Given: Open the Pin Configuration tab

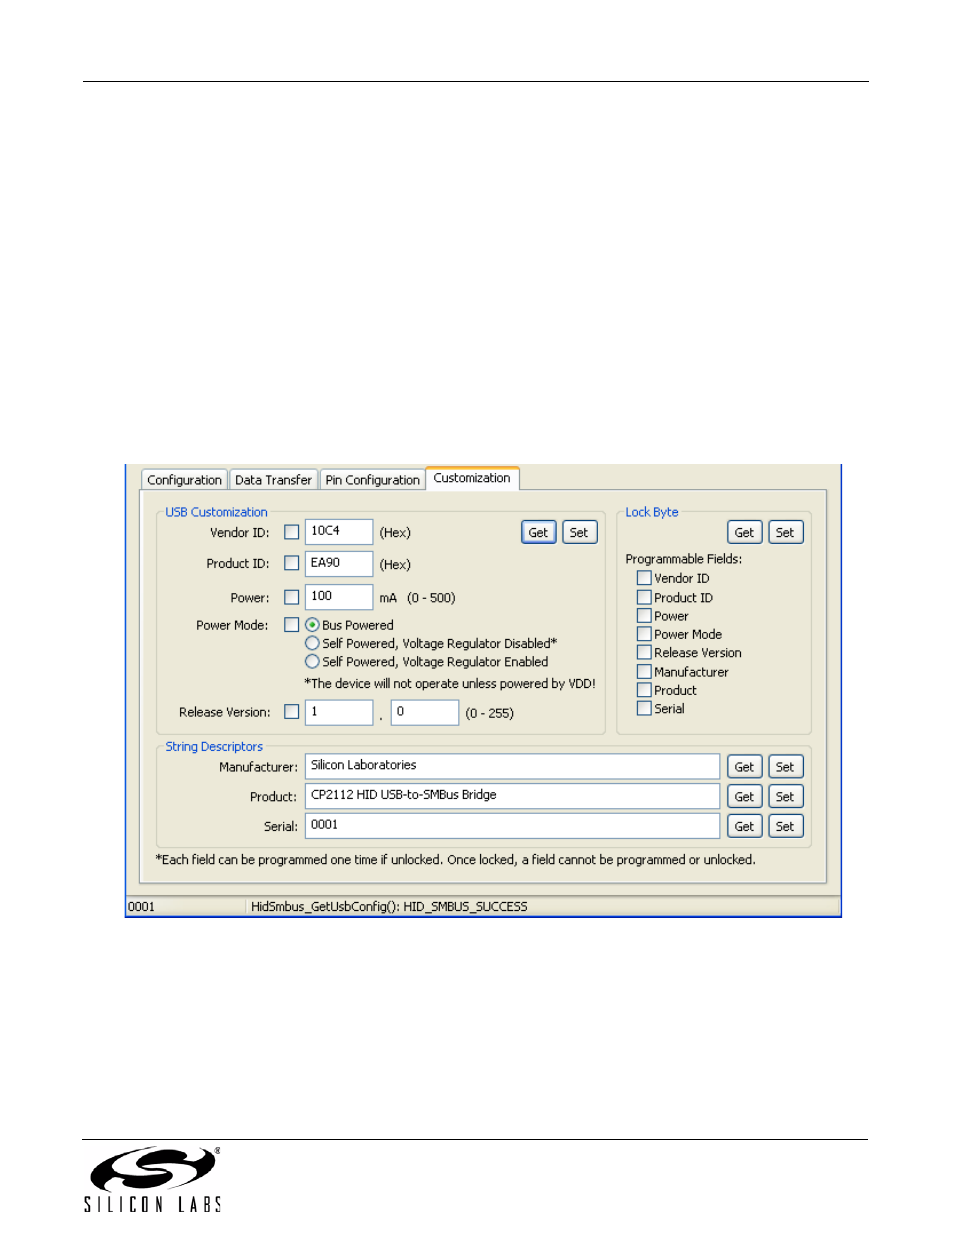Looking at the screenshot, I should pos(372,480).
